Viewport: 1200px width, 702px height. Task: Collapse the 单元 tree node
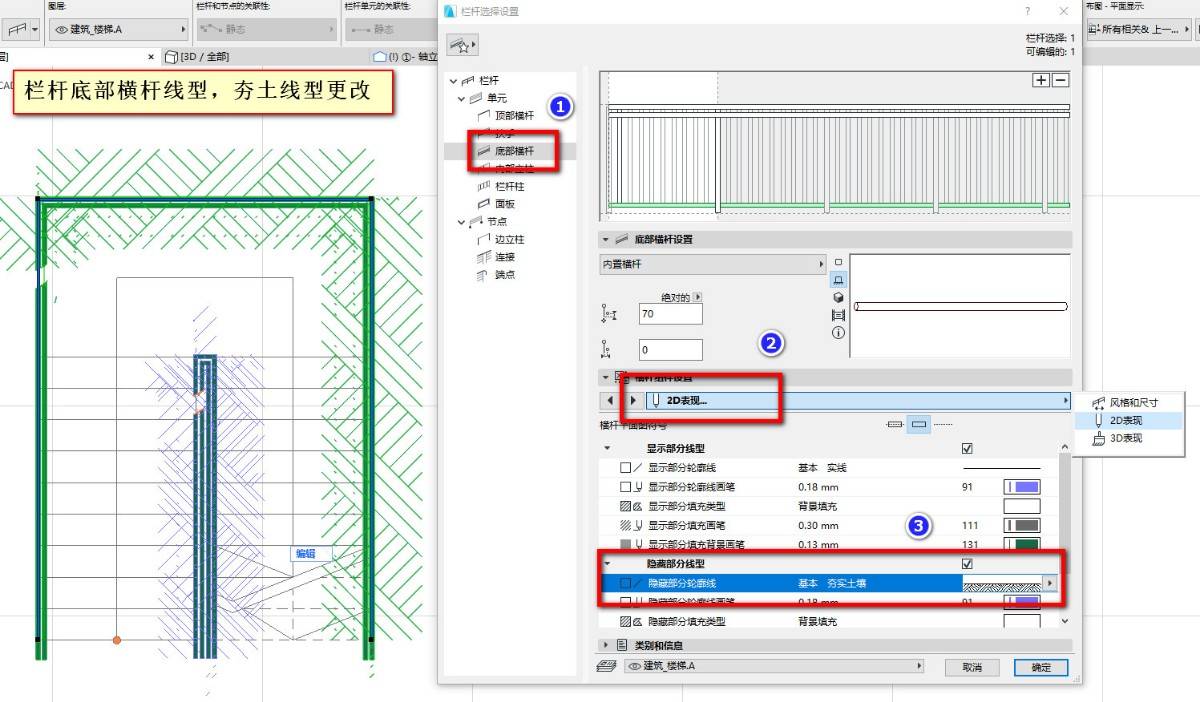[x=462, y=98]
